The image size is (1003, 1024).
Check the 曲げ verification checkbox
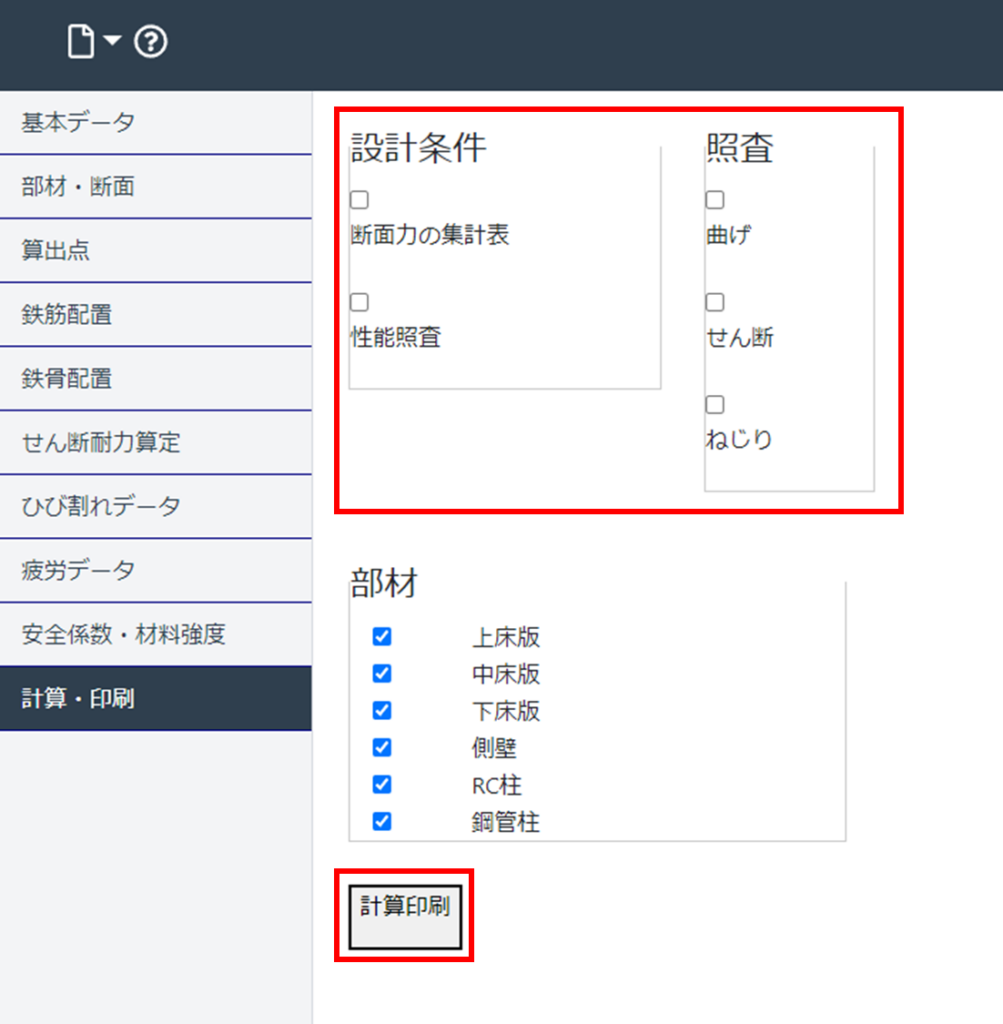715,199
